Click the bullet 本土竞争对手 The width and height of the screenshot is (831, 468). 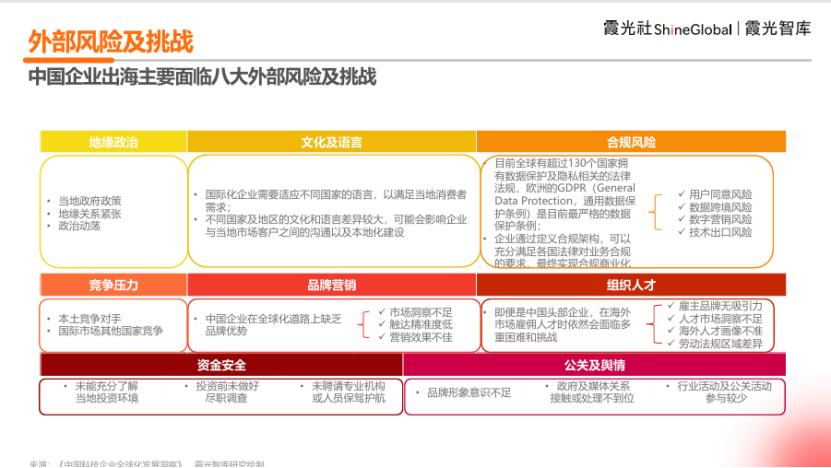pos(90,319)
